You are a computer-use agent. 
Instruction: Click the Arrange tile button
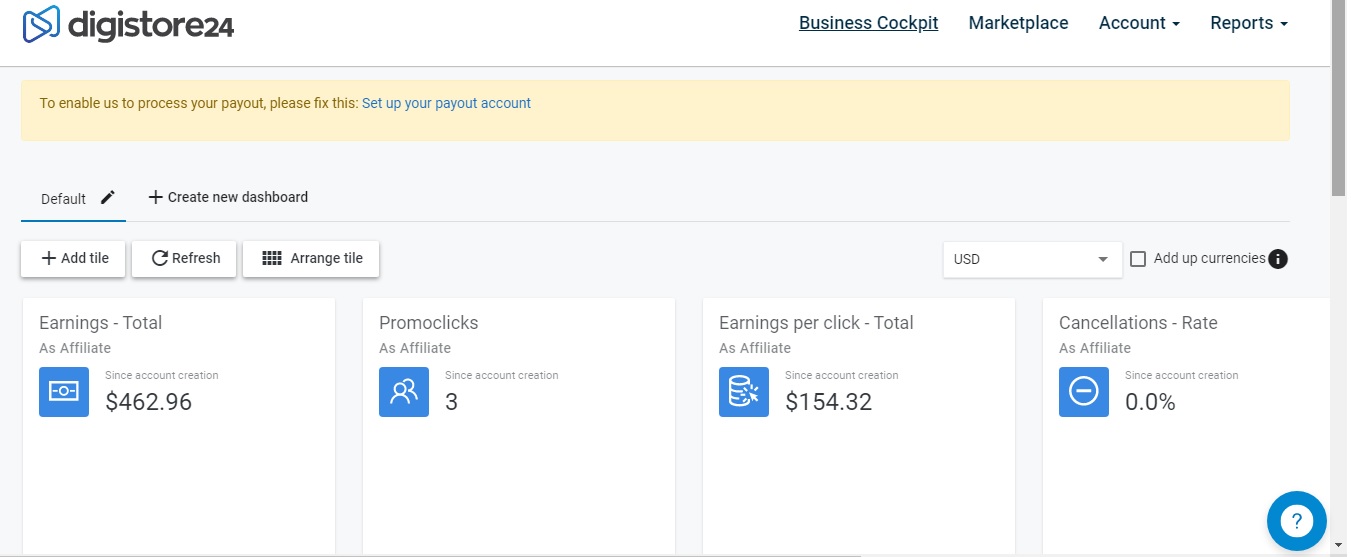tap(311, 258)
